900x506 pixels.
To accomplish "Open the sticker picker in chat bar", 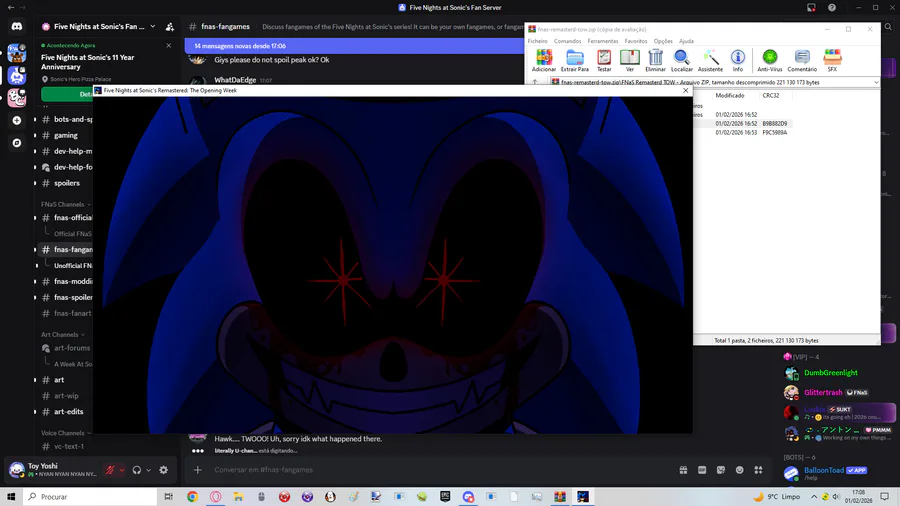I will 721,470.
